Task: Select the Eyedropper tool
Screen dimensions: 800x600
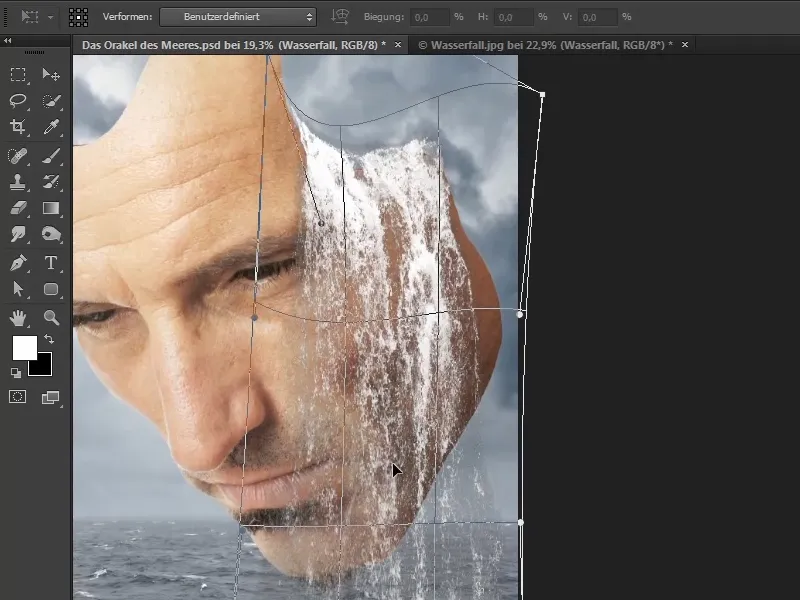Action: [x=51, y=127]
